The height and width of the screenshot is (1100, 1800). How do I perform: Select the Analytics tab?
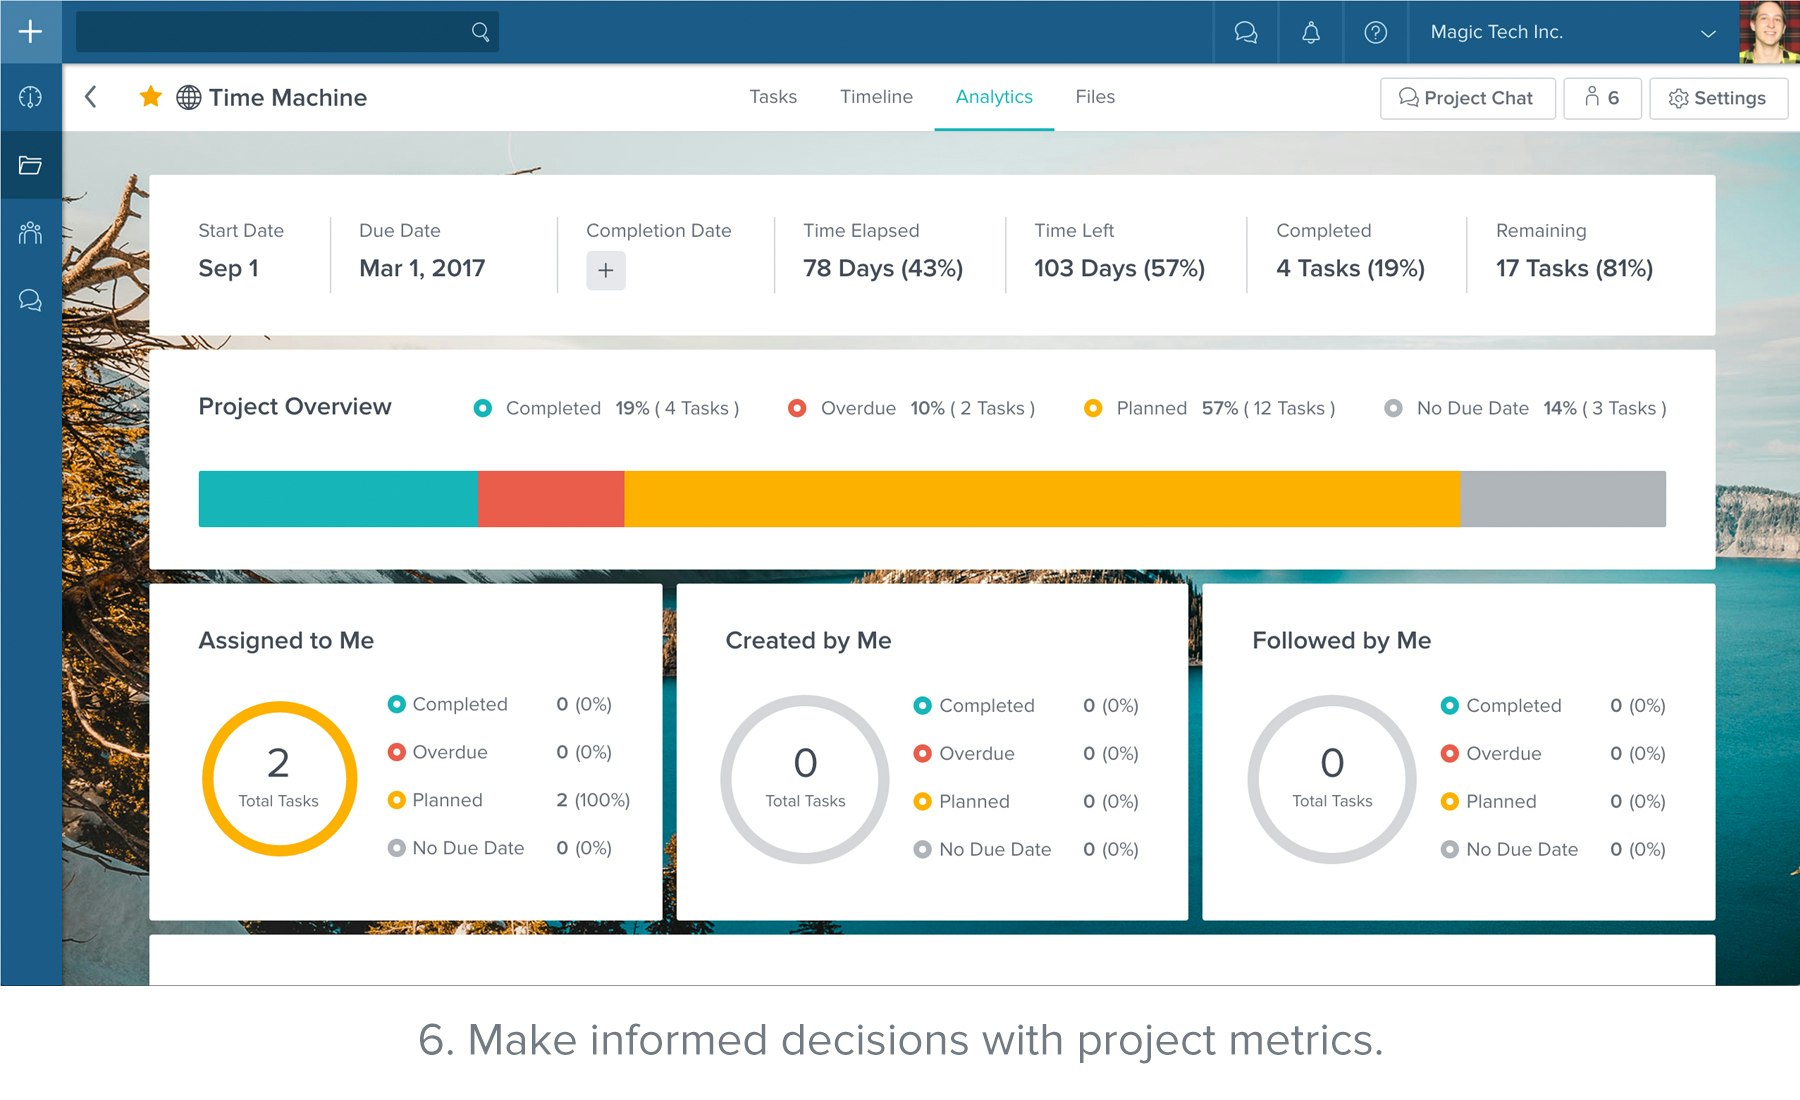(994, 97)
